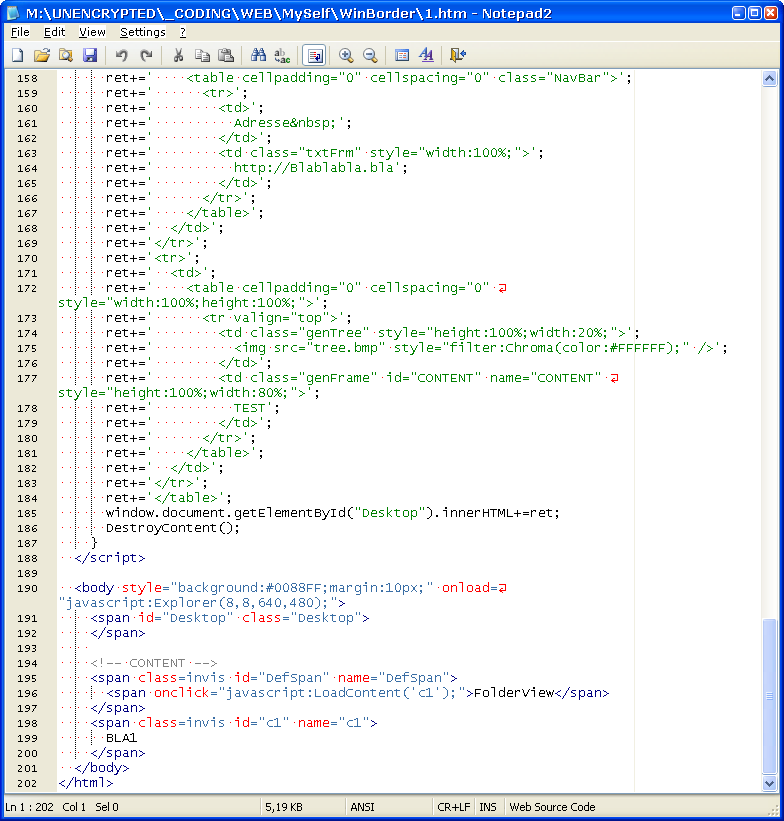Click 'http://Blablabla.bla' text on line 164

313,168
